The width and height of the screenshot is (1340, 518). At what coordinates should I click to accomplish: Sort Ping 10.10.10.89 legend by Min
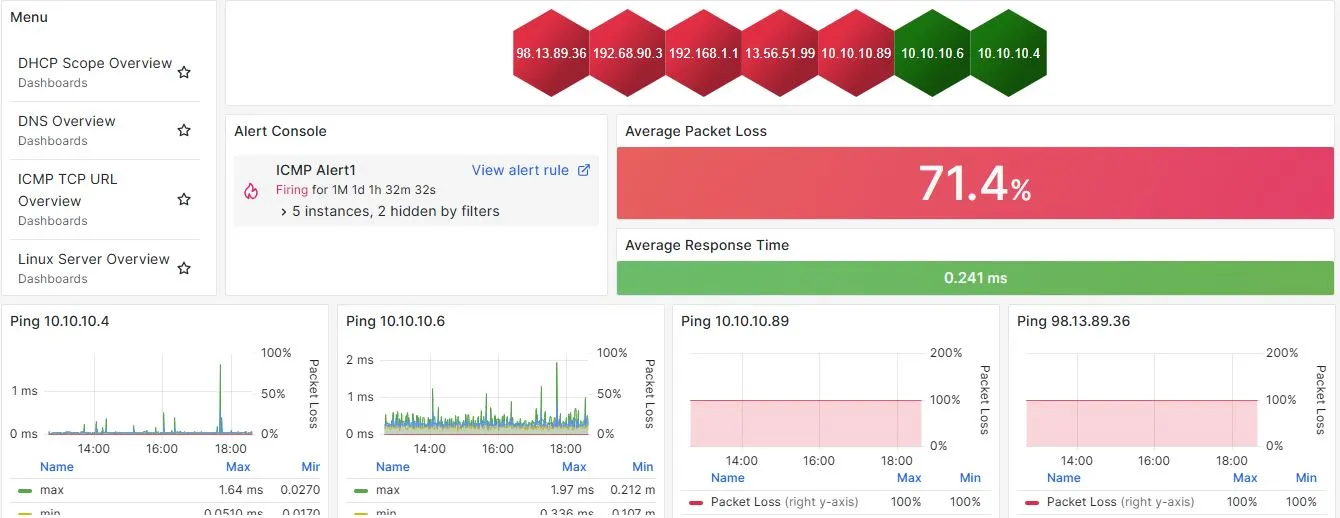970,478
